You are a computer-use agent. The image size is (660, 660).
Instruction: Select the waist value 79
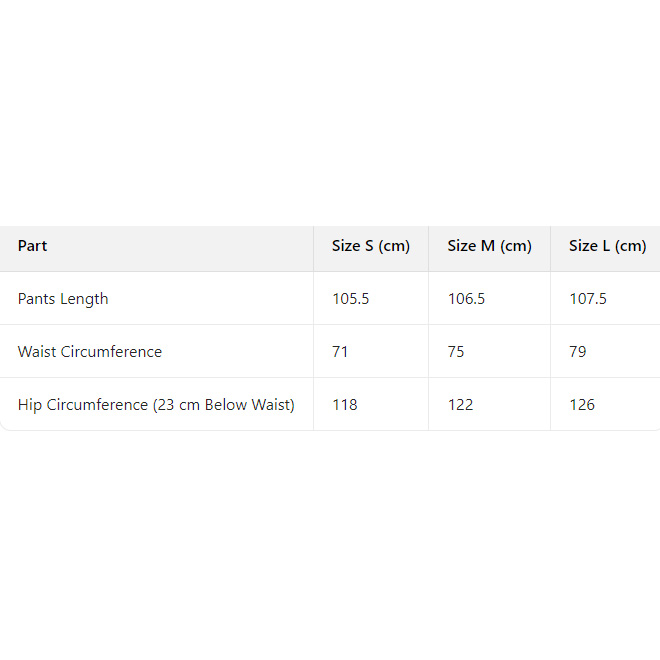point(577,352)
